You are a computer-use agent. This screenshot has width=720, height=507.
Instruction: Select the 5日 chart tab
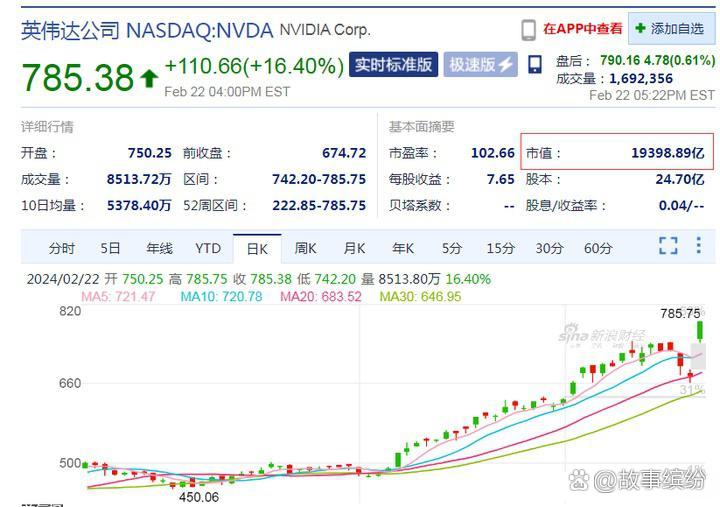110,248
